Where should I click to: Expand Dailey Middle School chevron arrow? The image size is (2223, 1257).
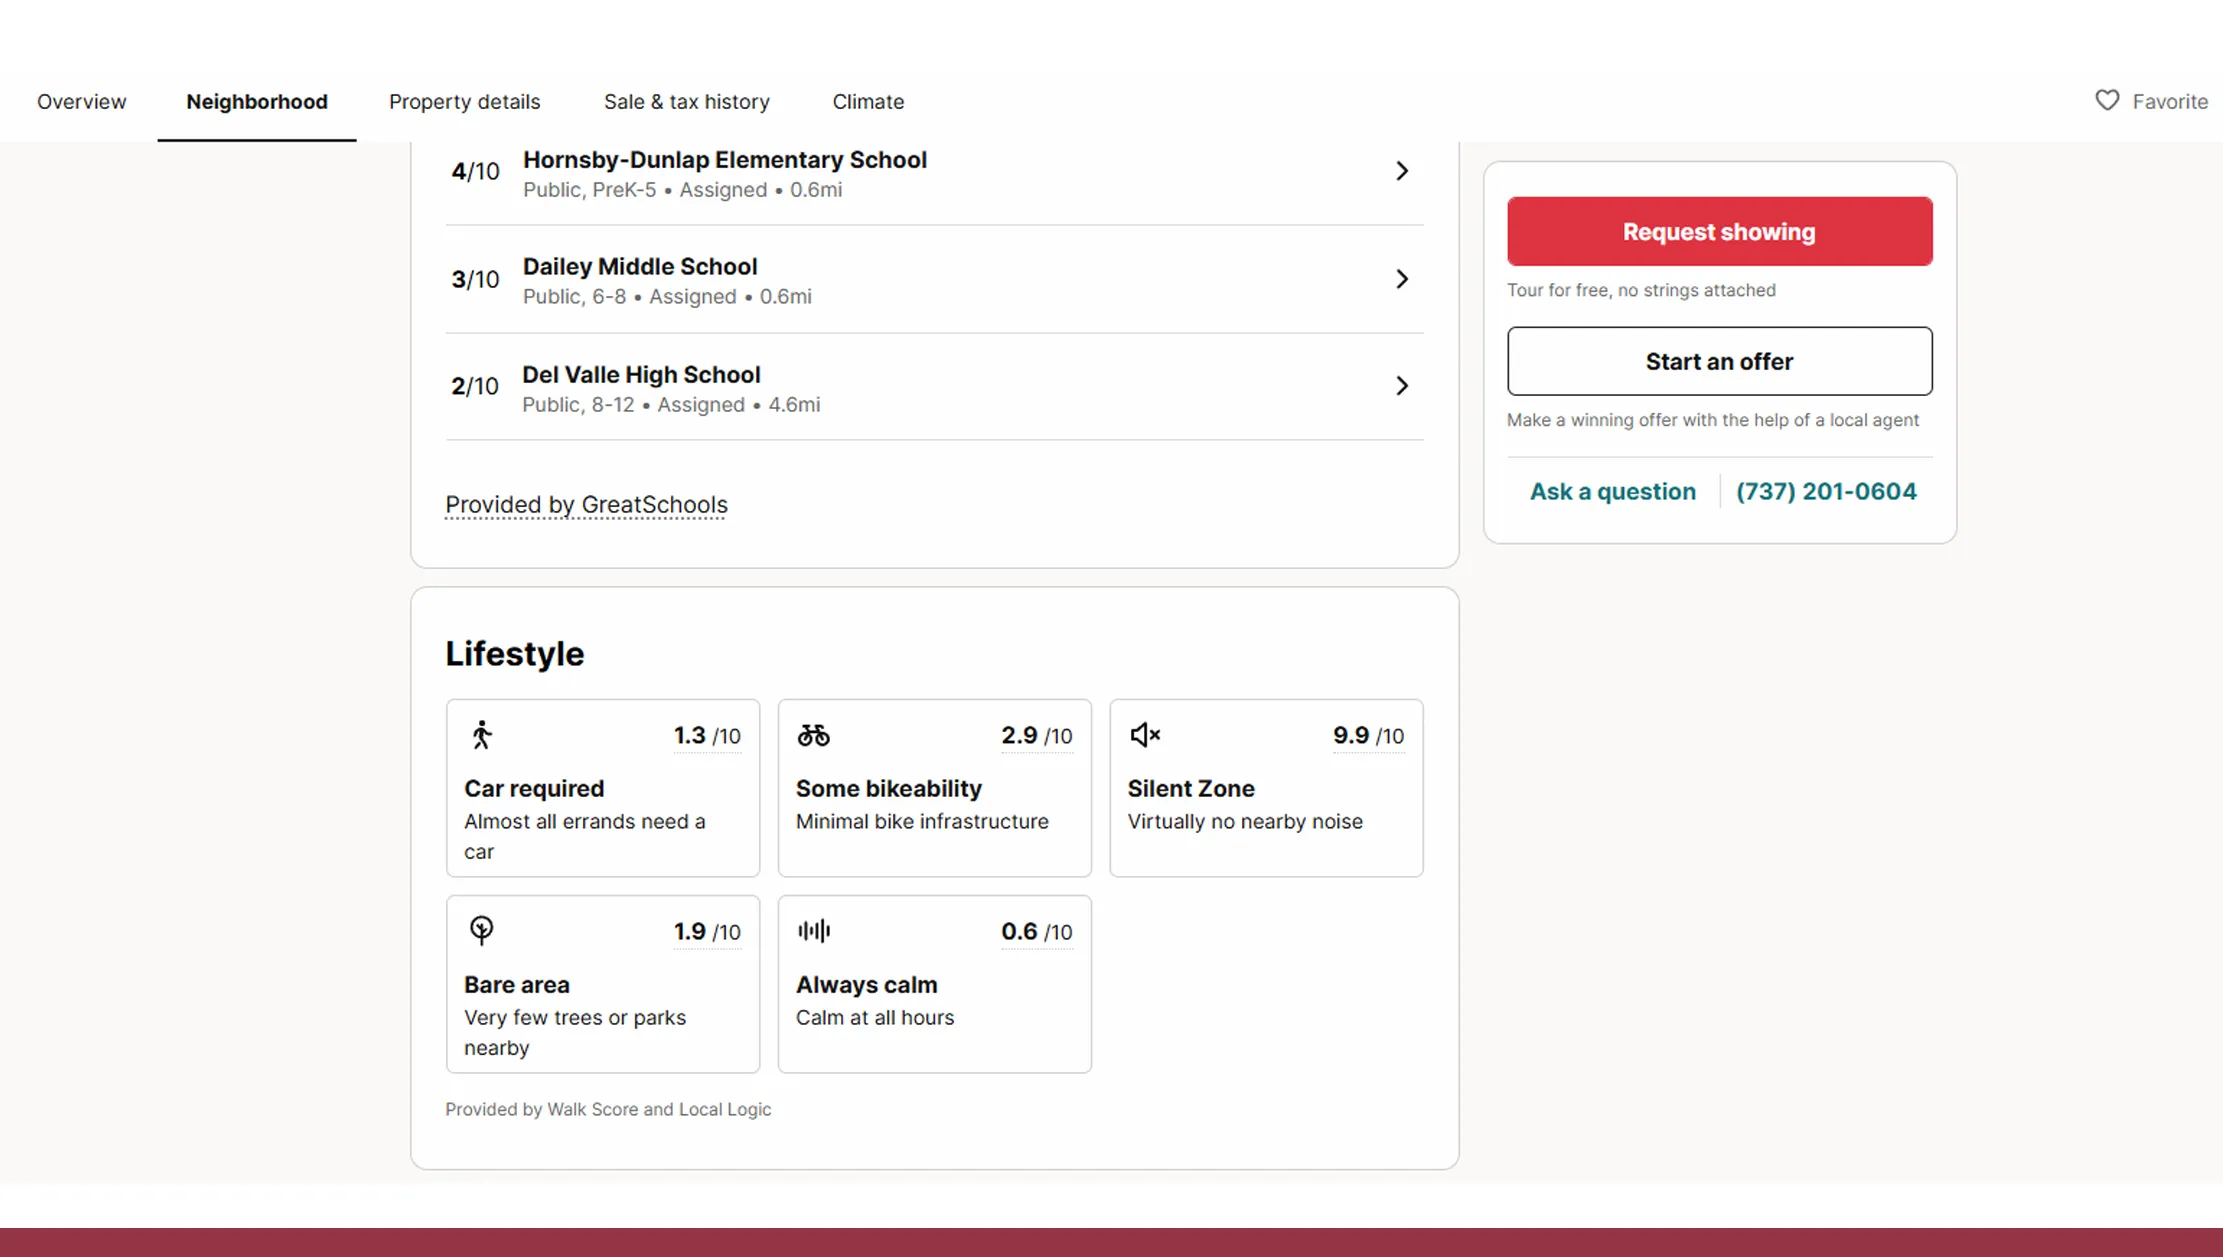pos(1401,279)
